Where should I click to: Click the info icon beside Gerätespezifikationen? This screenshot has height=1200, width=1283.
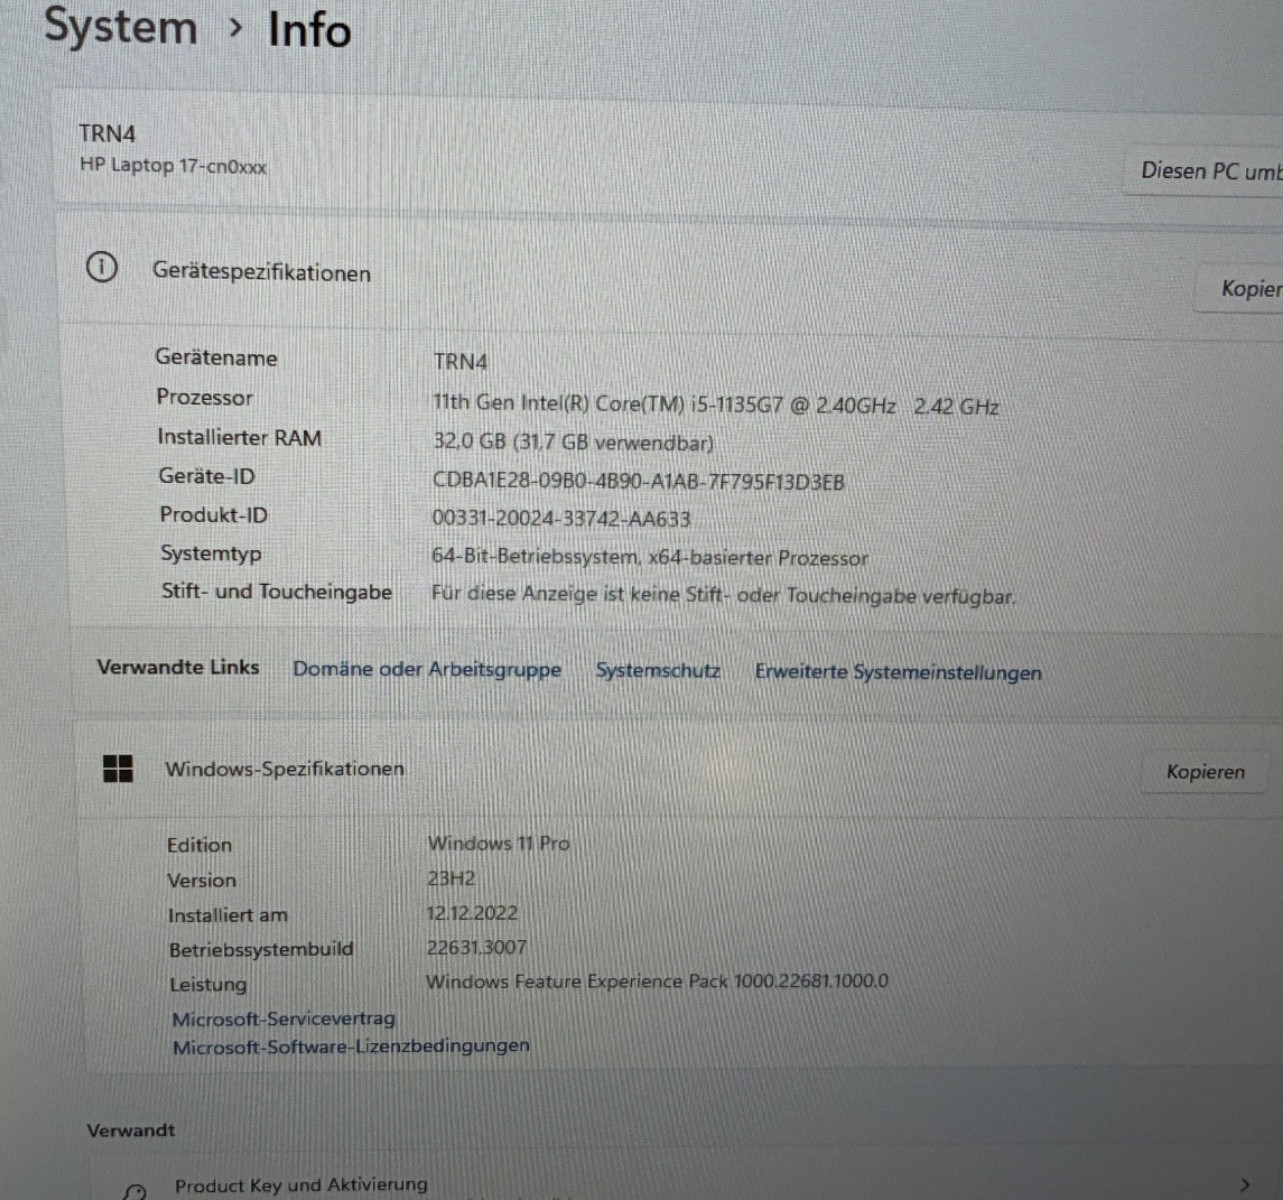point(101,267)
